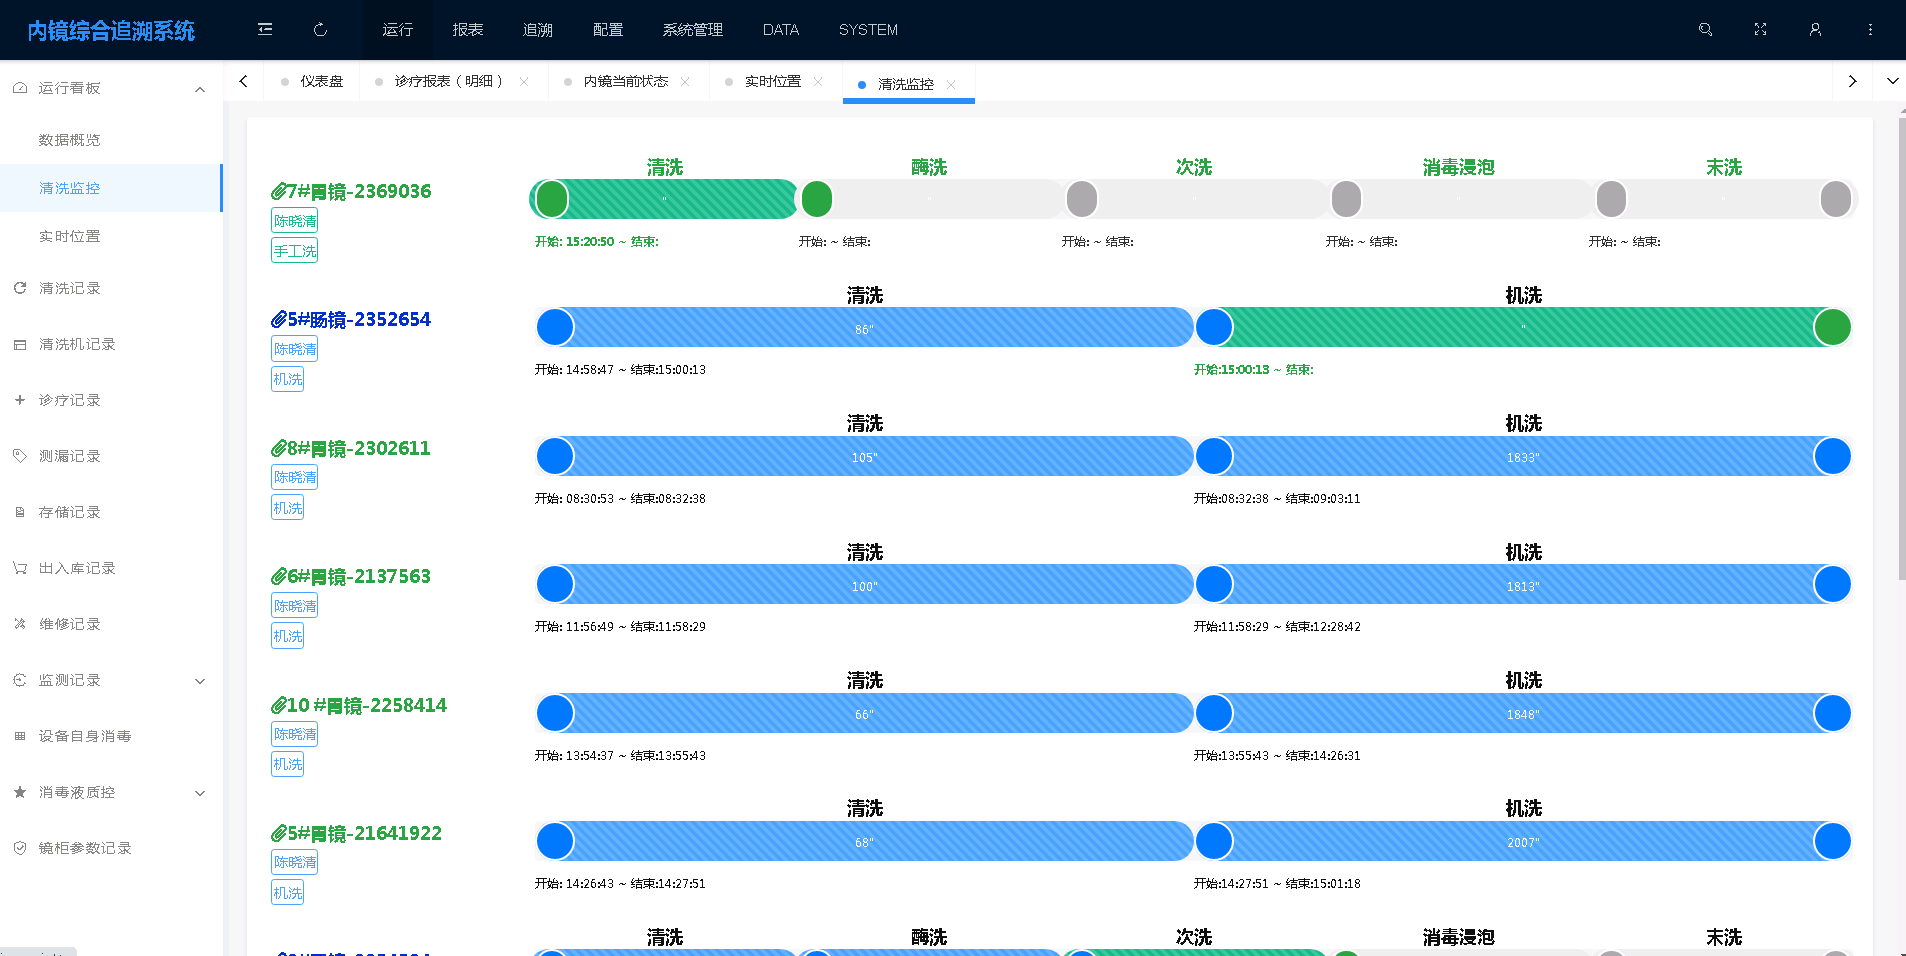Click the 5#肠镜 机洗 green progress bar
This screenshot has width=1906, height=956.
tap(1523, 327)
